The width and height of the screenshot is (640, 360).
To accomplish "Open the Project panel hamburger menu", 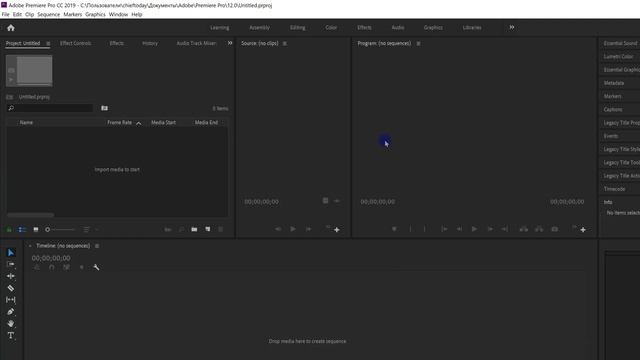I will point(48,43).
